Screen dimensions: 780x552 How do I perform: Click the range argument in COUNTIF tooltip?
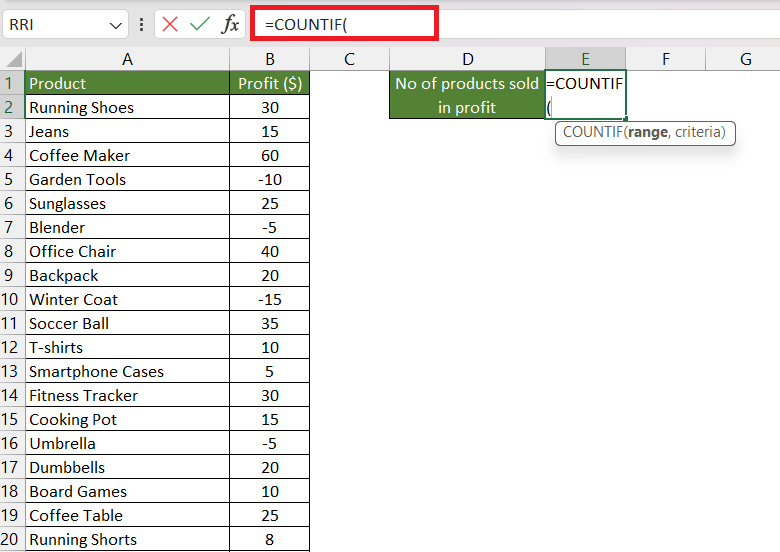pyautogui.click(x=648, y=132)
